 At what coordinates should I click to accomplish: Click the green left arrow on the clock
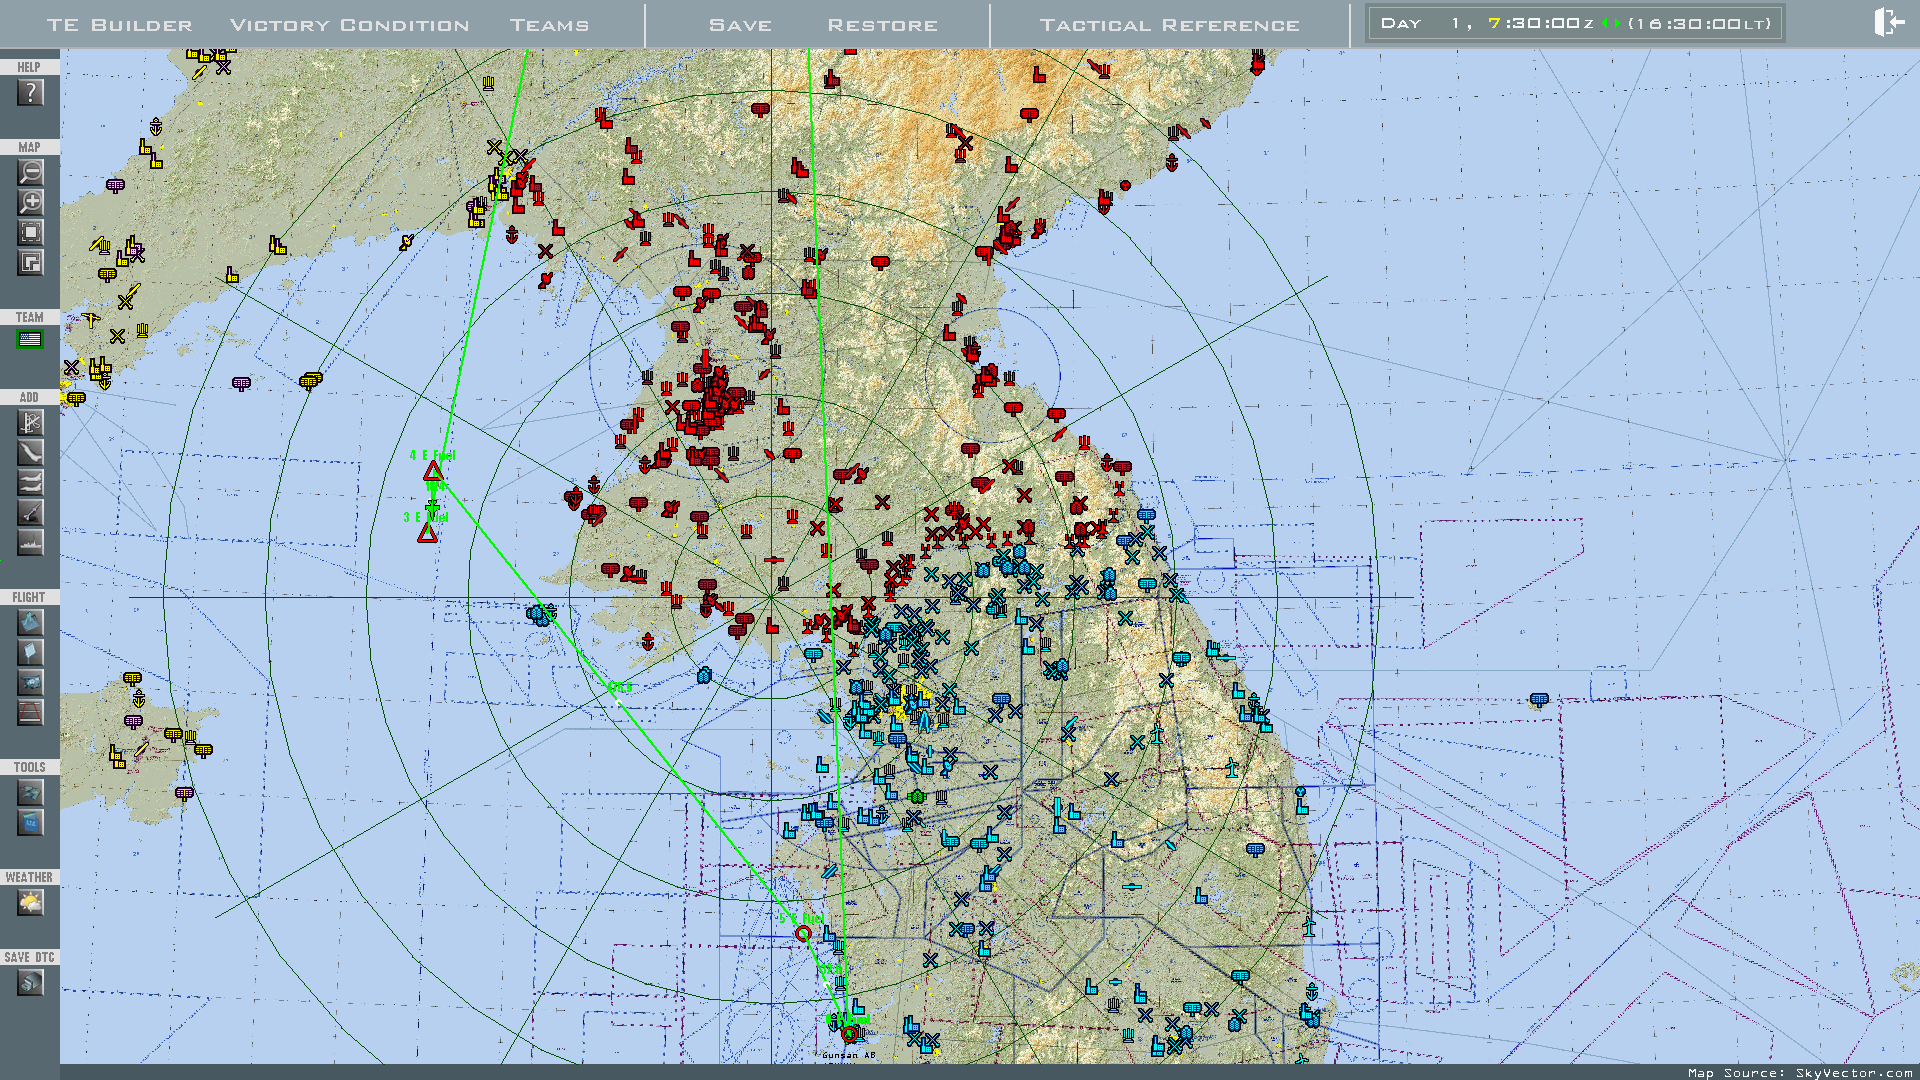tap(1604, 23)
